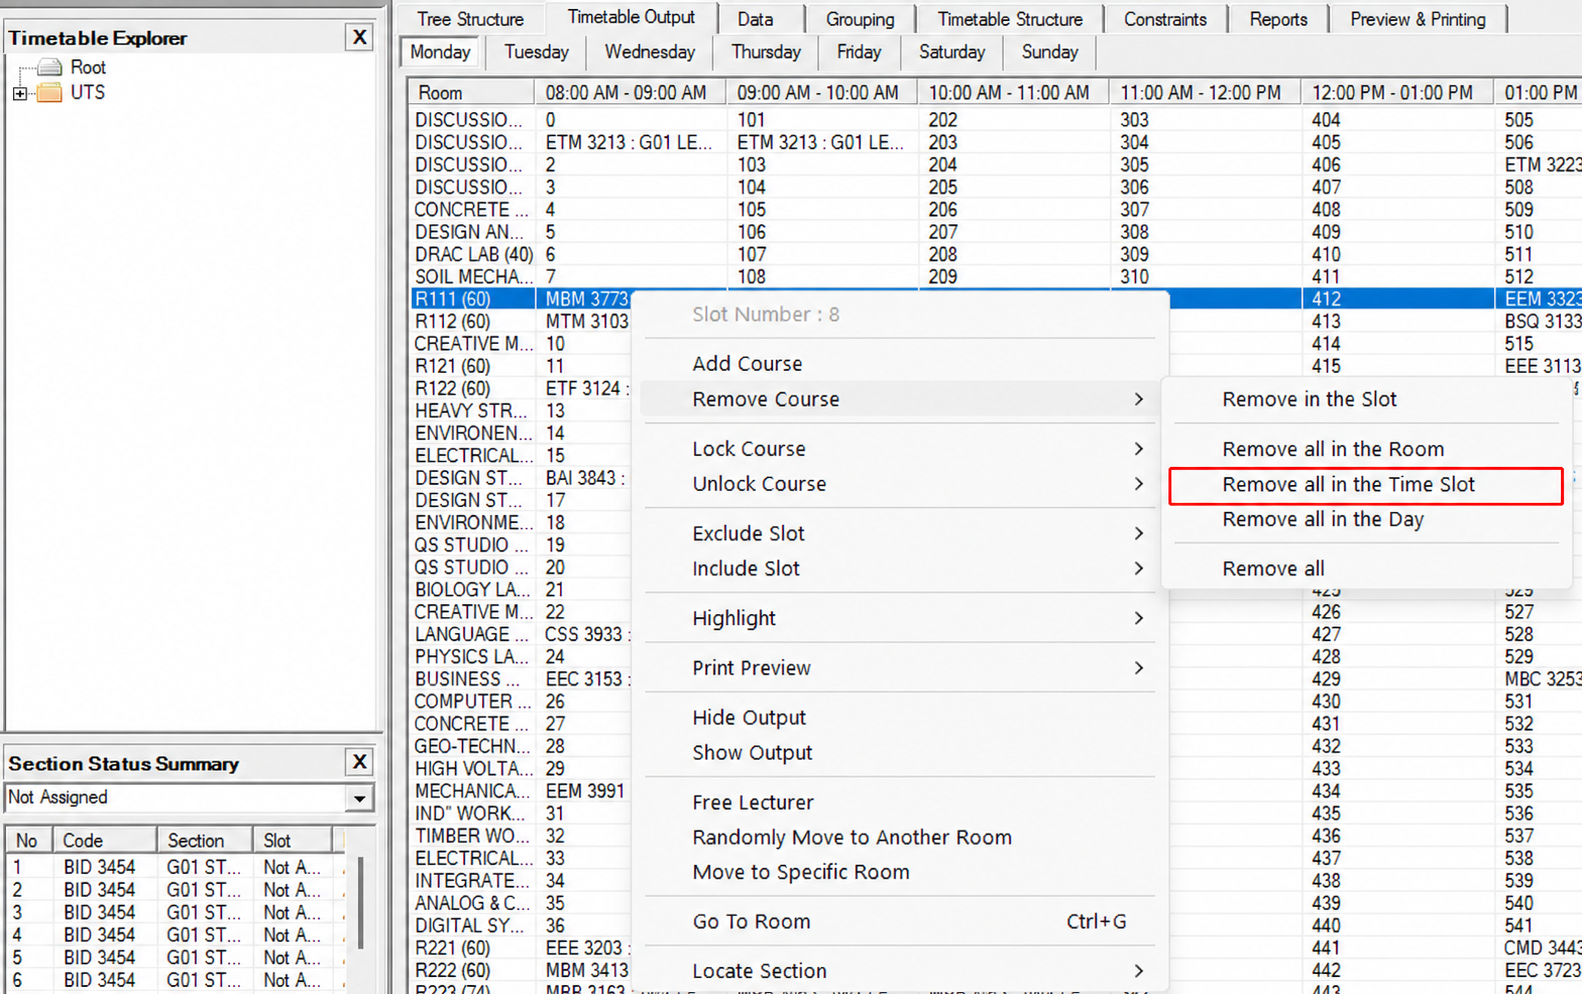Switch to the Tree Structure tab
This screenshot has width=1582, height=994.
[470, 19]
